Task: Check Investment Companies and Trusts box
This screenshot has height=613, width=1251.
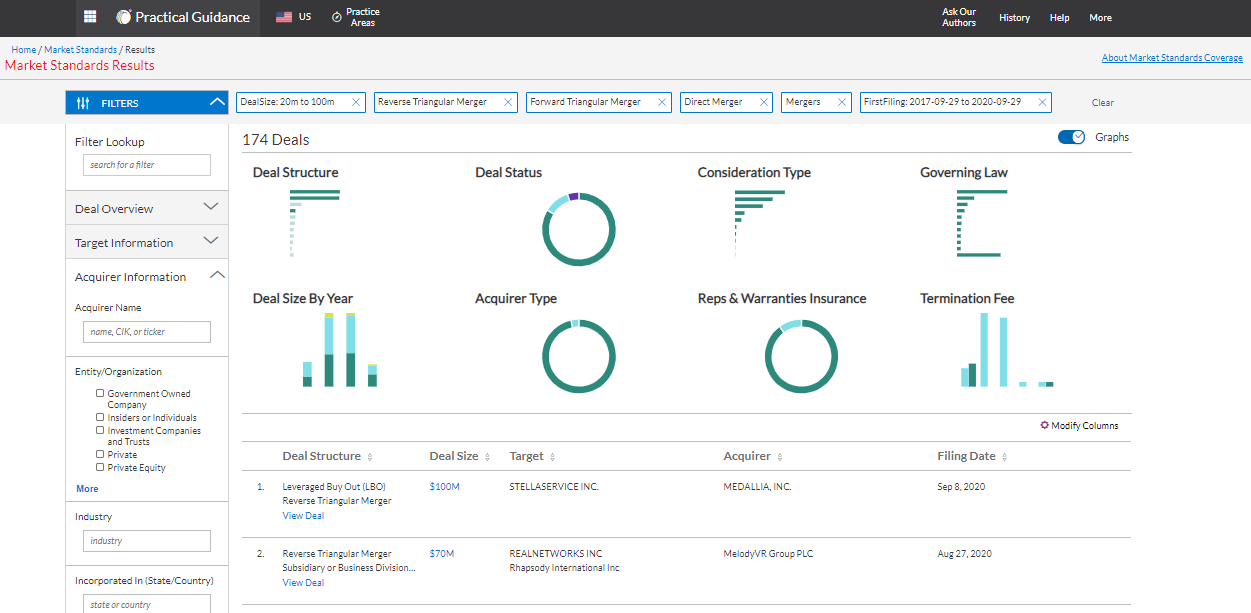Action: click(x=100, y=430)
